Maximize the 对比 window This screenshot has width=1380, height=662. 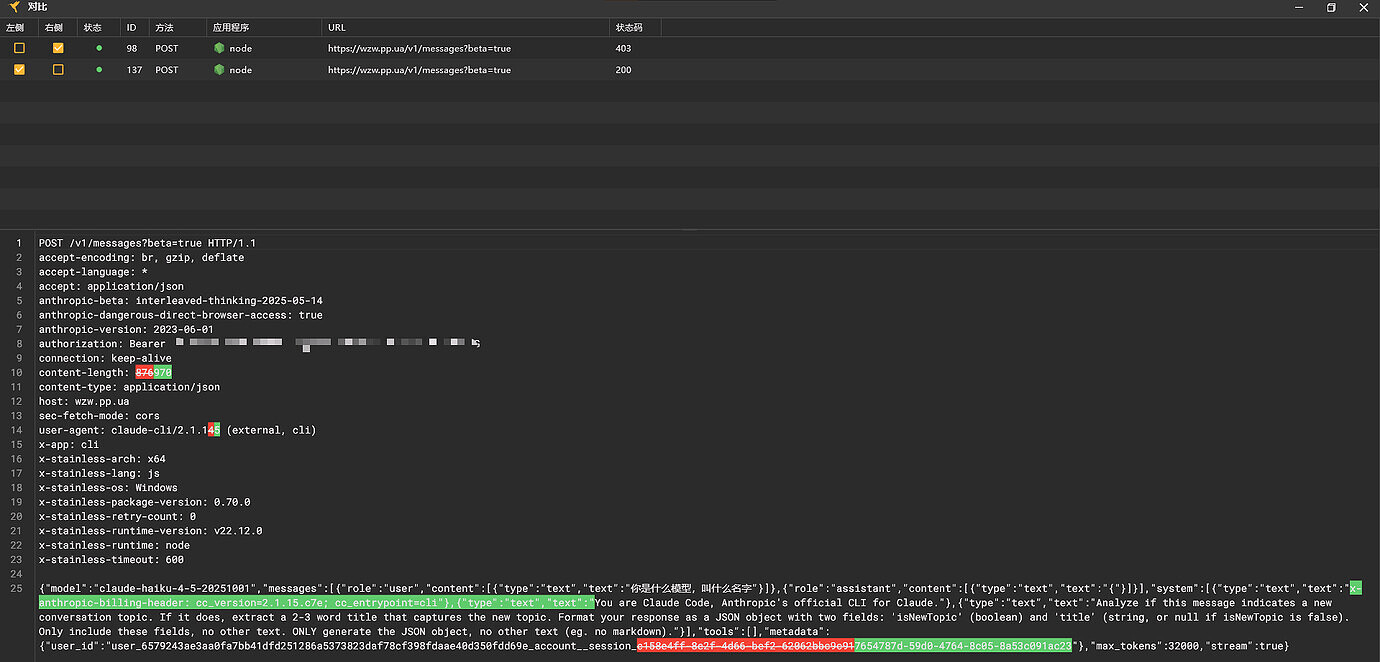pos(1331,7)
